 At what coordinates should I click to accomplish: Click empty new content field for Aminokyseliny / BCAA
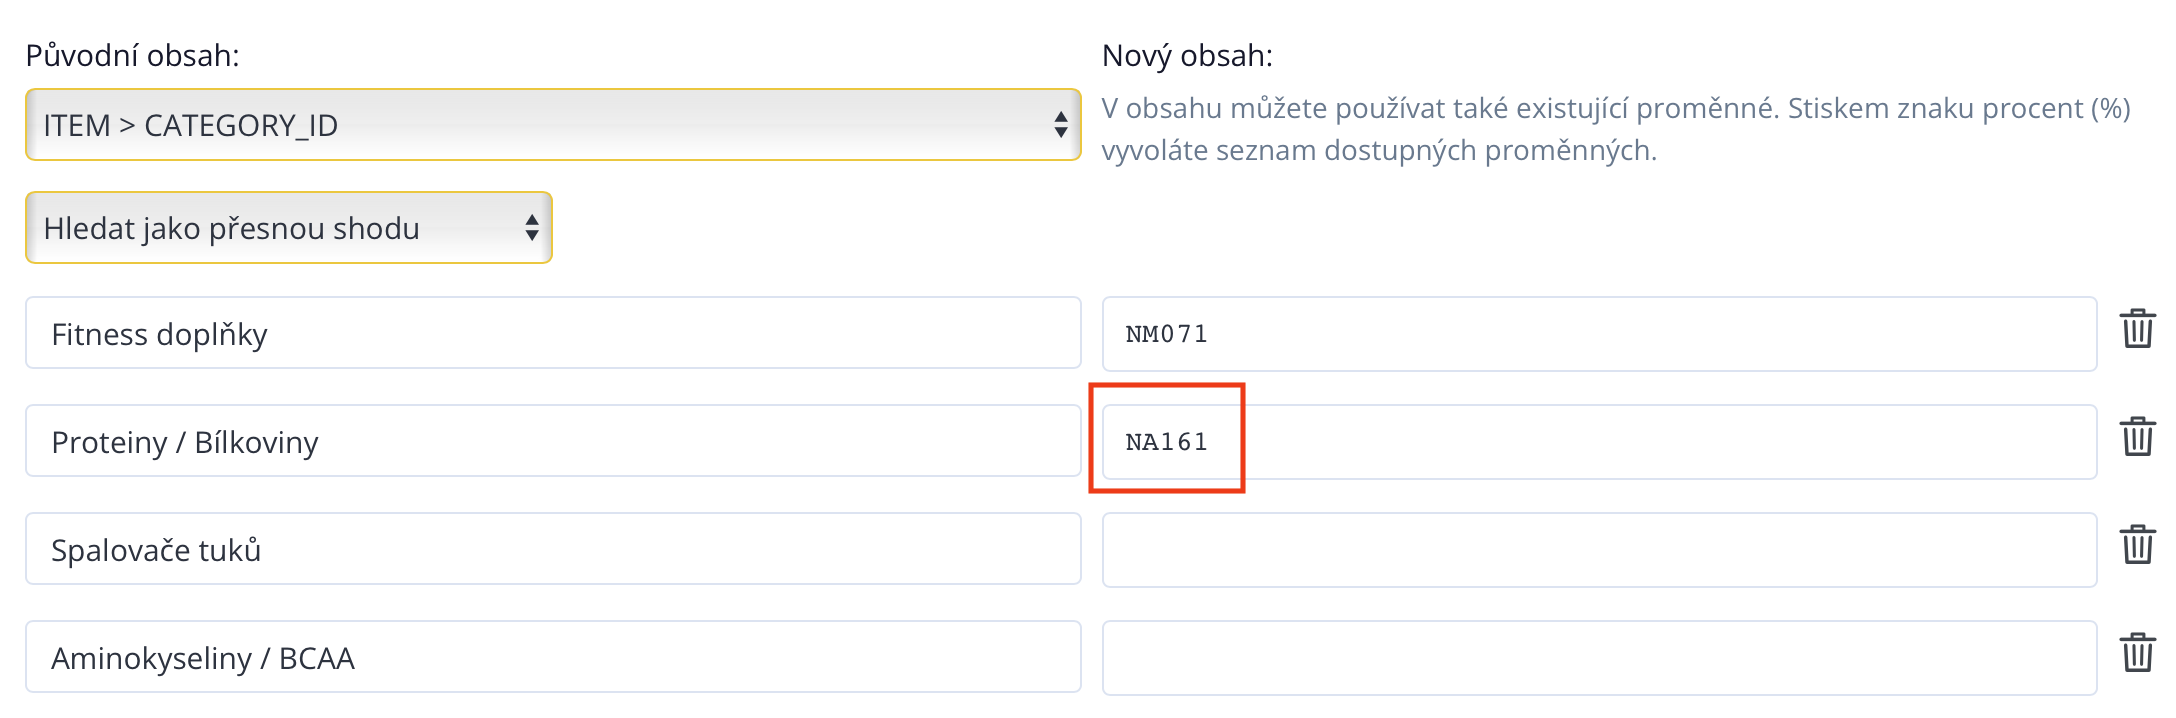(1598, 658)
